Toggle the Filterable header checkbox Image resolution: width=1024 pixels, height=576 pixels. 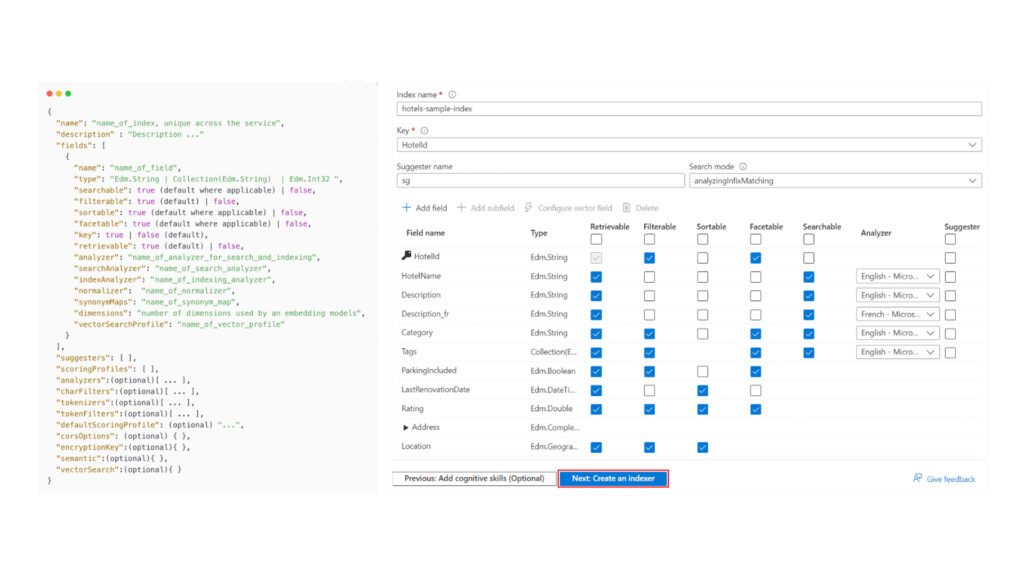pos(649,240)
